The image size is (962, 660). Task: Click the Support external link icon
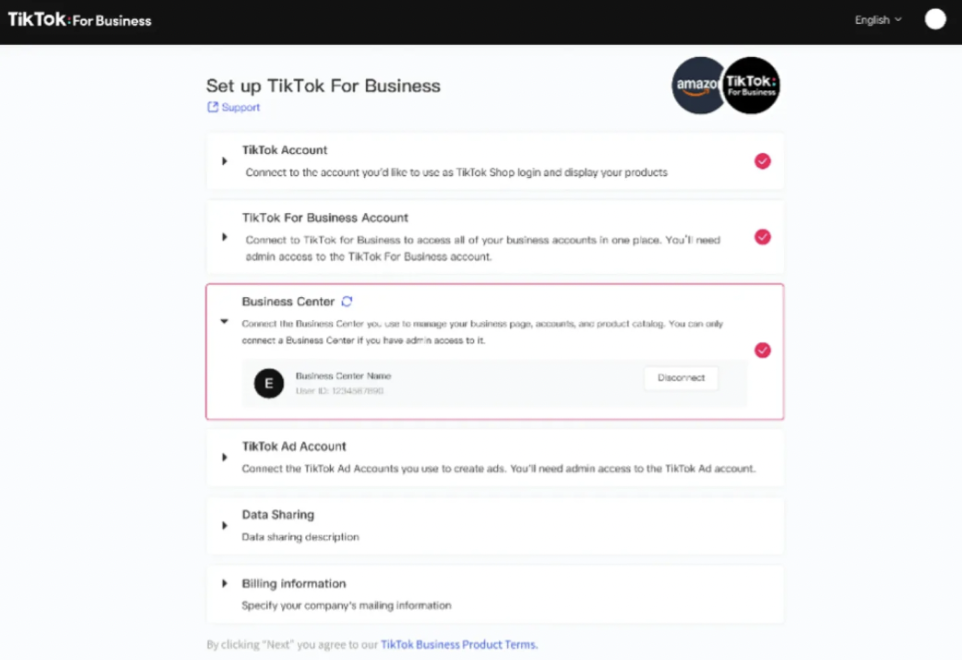212,107
